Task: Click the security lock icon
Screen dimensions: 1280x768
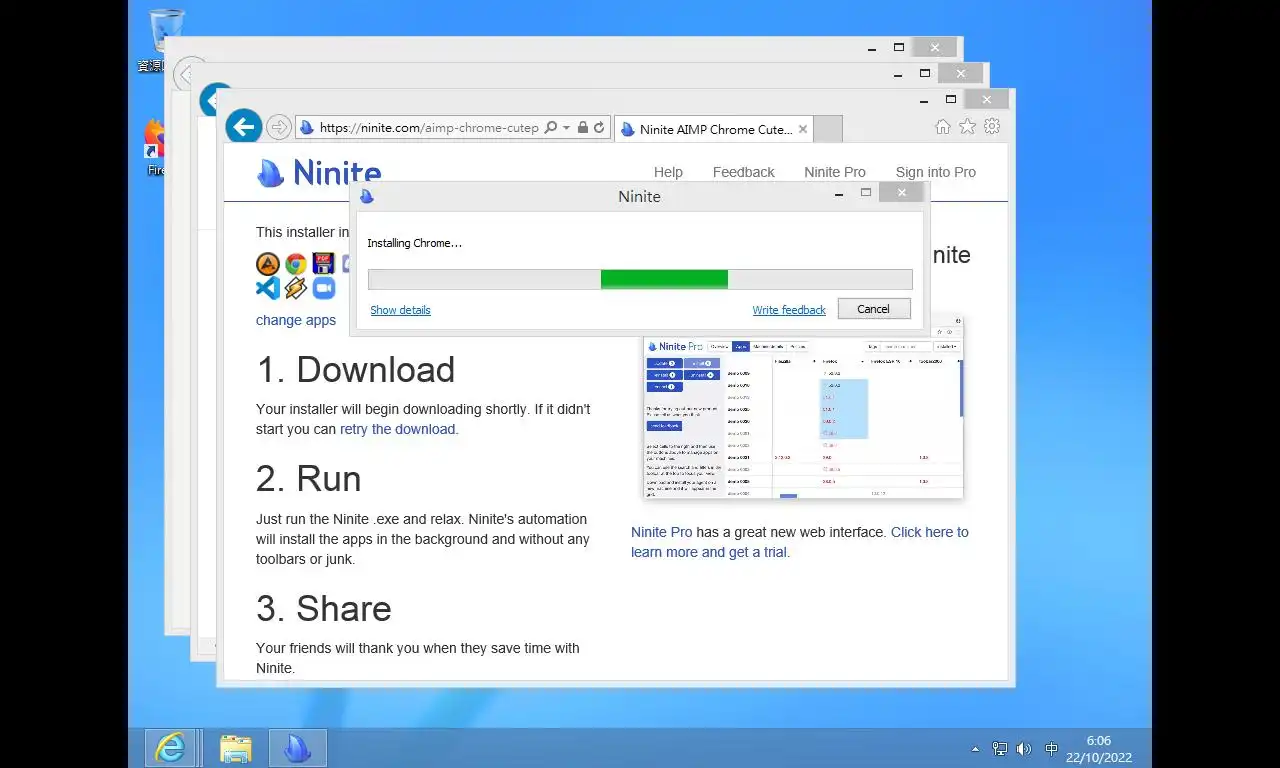Action: [583, 128]
